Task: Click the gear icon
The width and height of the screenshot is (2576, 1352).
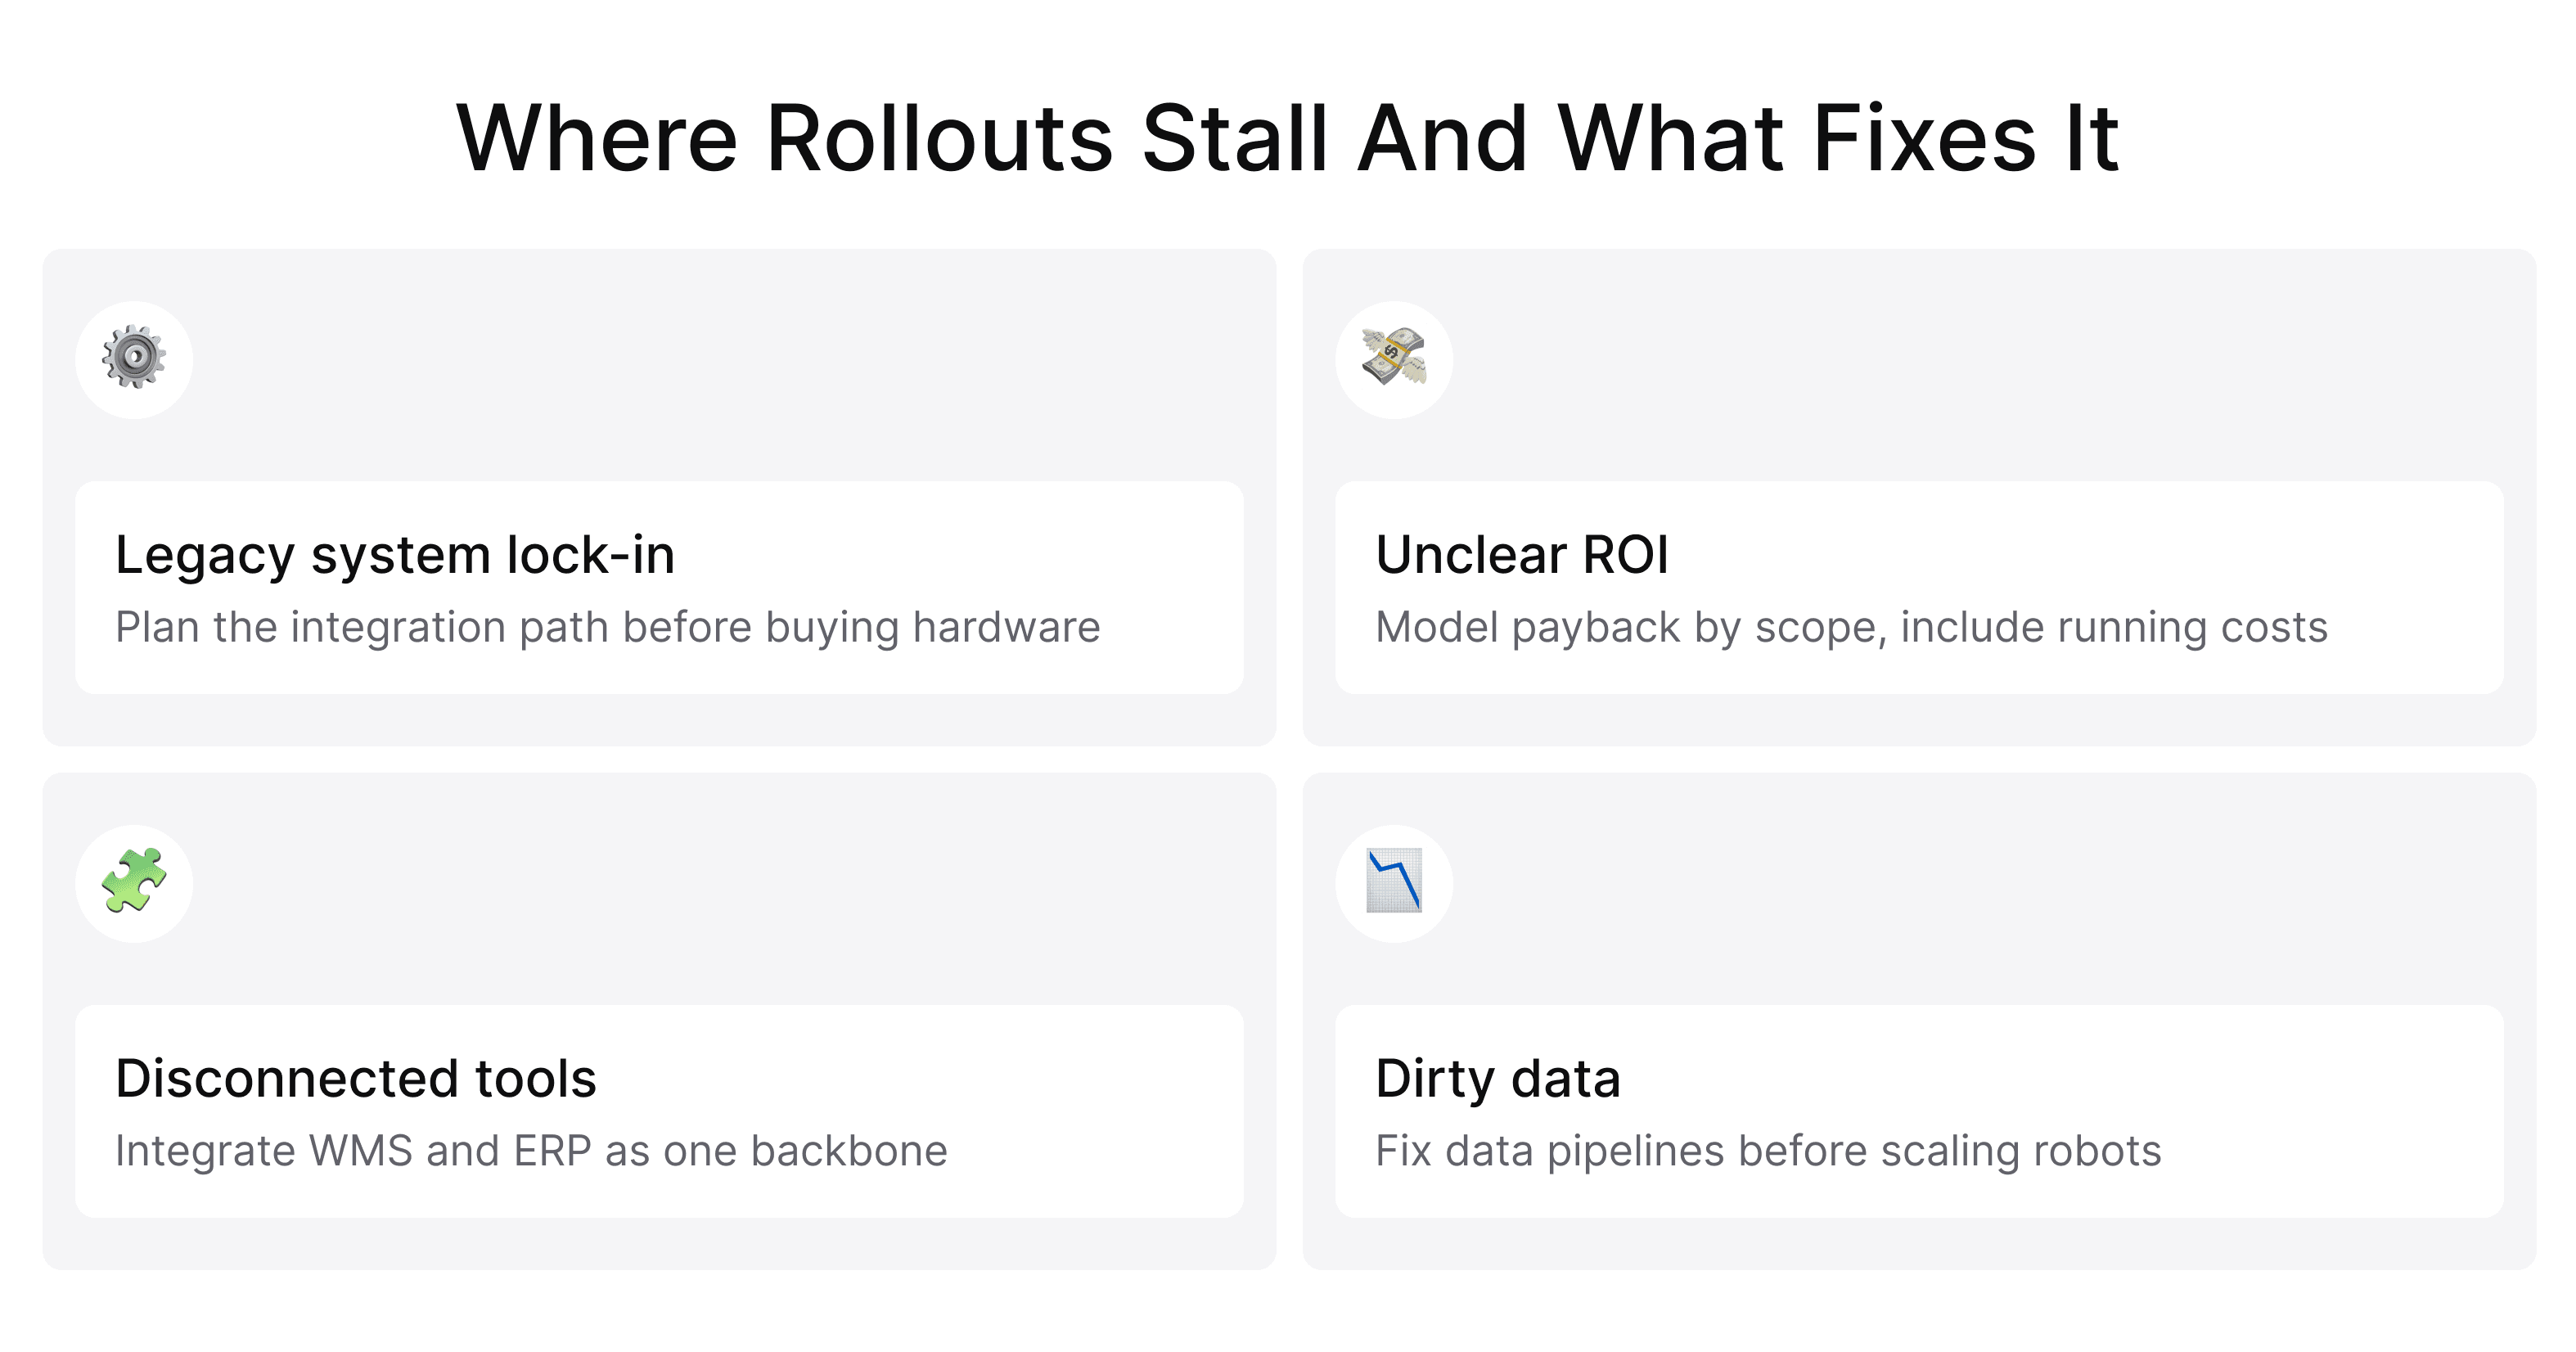Action: coord(134,357)
